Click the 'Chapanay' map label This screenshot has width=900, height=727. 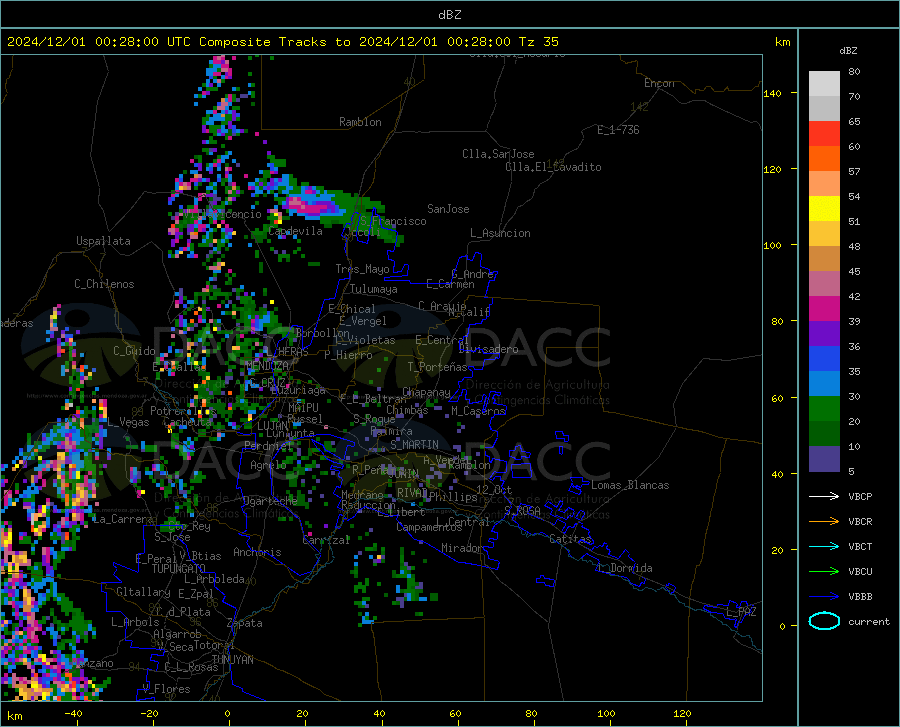click(426, 392)
